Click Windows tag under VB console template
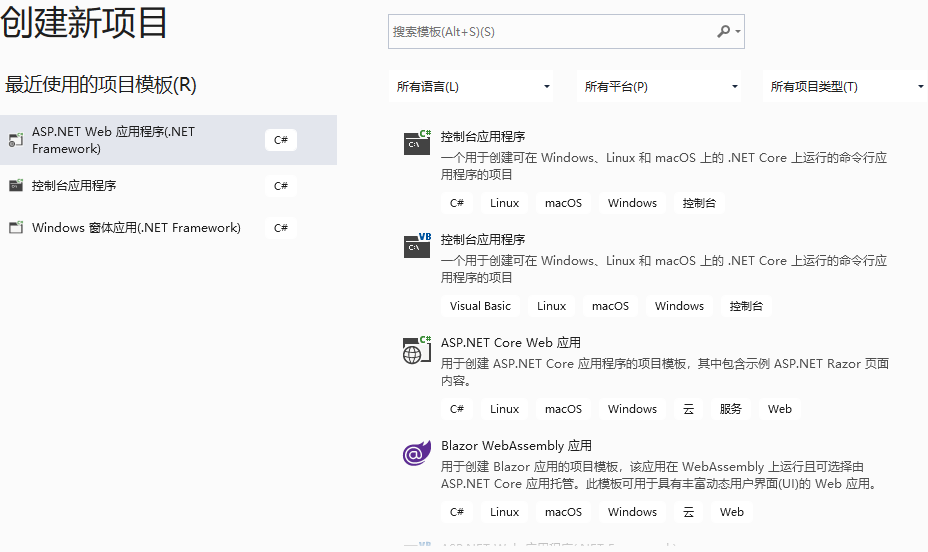 tap(679, 306)
